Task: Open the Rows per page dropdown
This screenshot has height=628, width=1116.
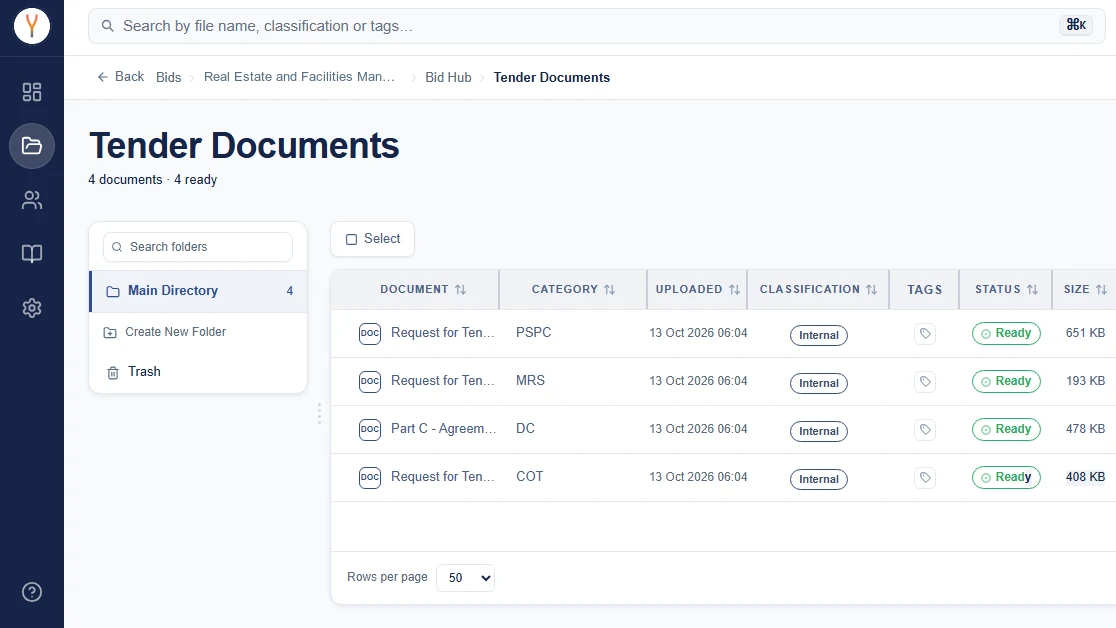Action: pyautogui.click(x=465, y=577)
